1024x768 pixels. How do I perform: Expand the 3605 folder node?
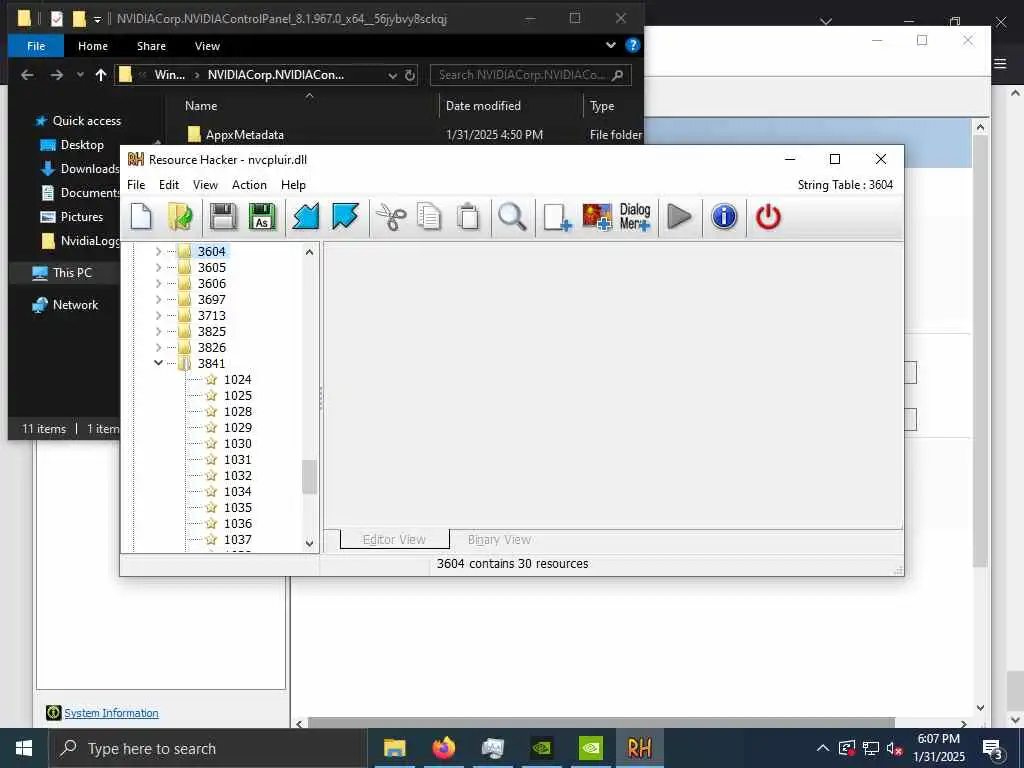pos(158,267)
